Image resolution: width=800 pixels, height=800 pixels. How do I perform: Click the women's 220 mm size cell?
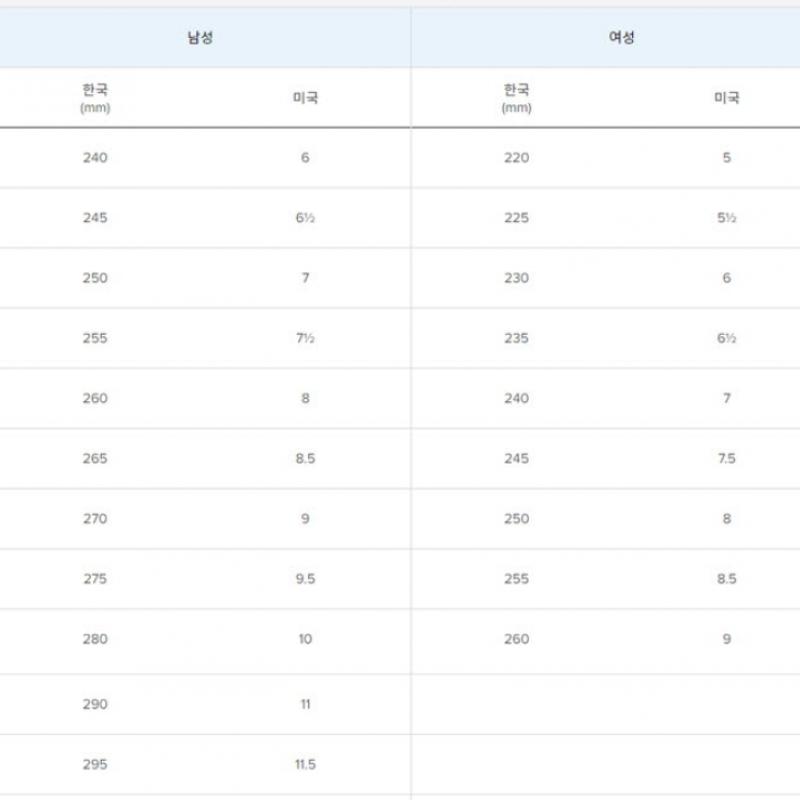pos(517,158)
